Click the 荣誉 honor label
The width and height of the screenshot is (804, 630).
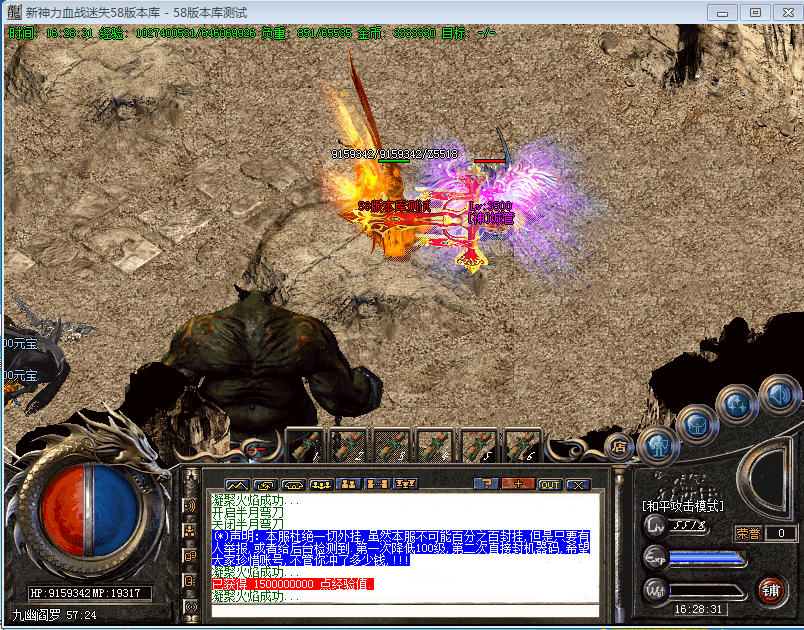748,534
